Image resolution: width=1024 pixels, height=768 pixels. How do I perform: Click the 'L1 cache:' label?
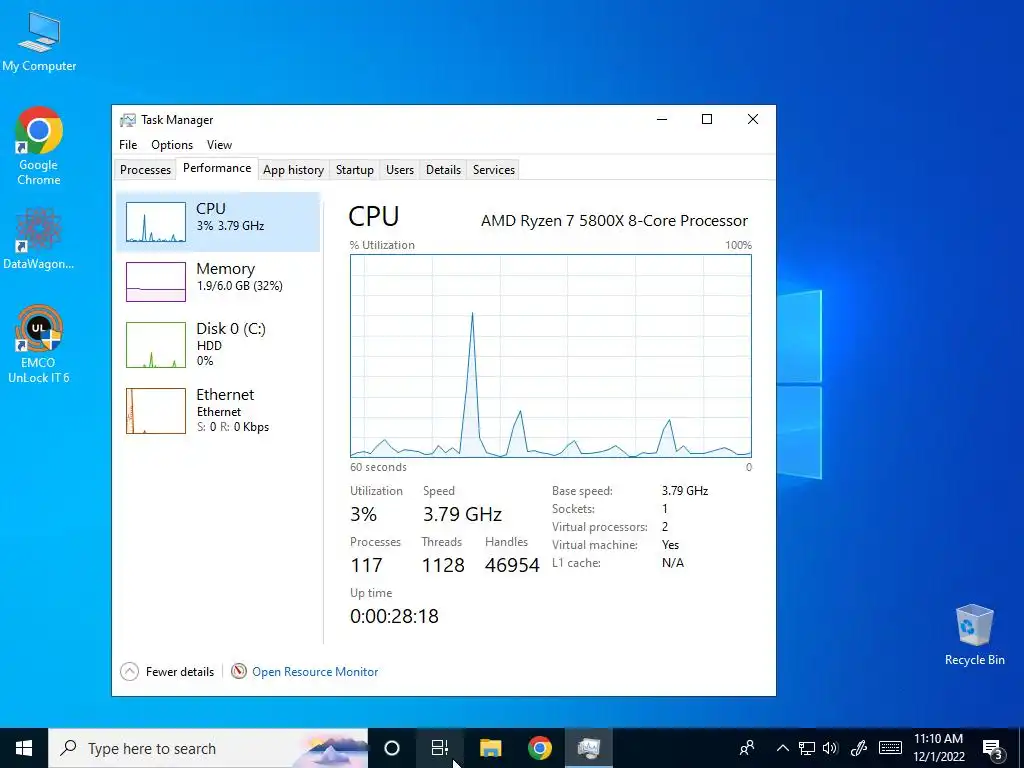point(576,563)
